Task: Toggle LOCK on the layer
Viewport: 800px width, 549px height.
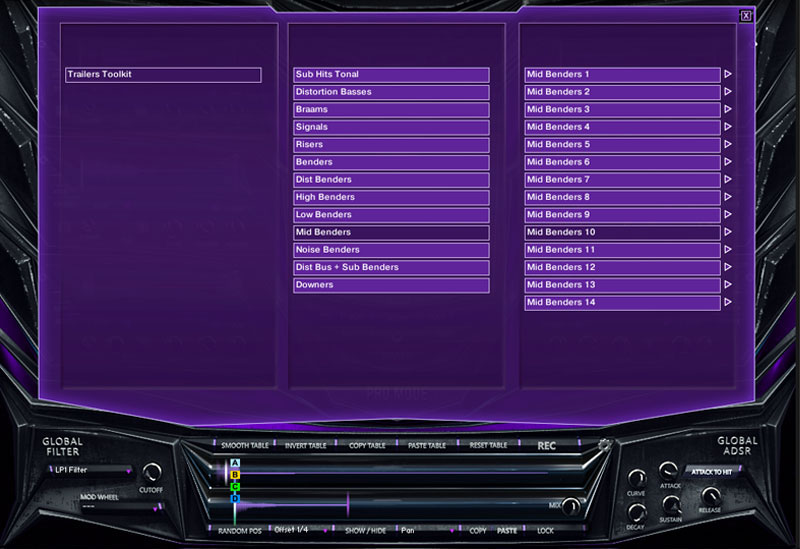Action: pos(545,531)
